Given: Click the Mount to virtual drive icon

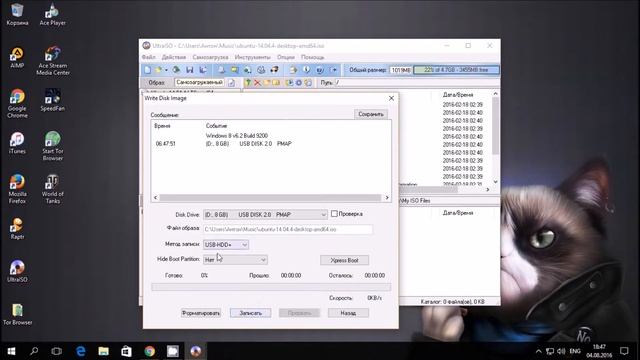Looking at the screenshot, I should pyautogui.click(x=261, y=70).
